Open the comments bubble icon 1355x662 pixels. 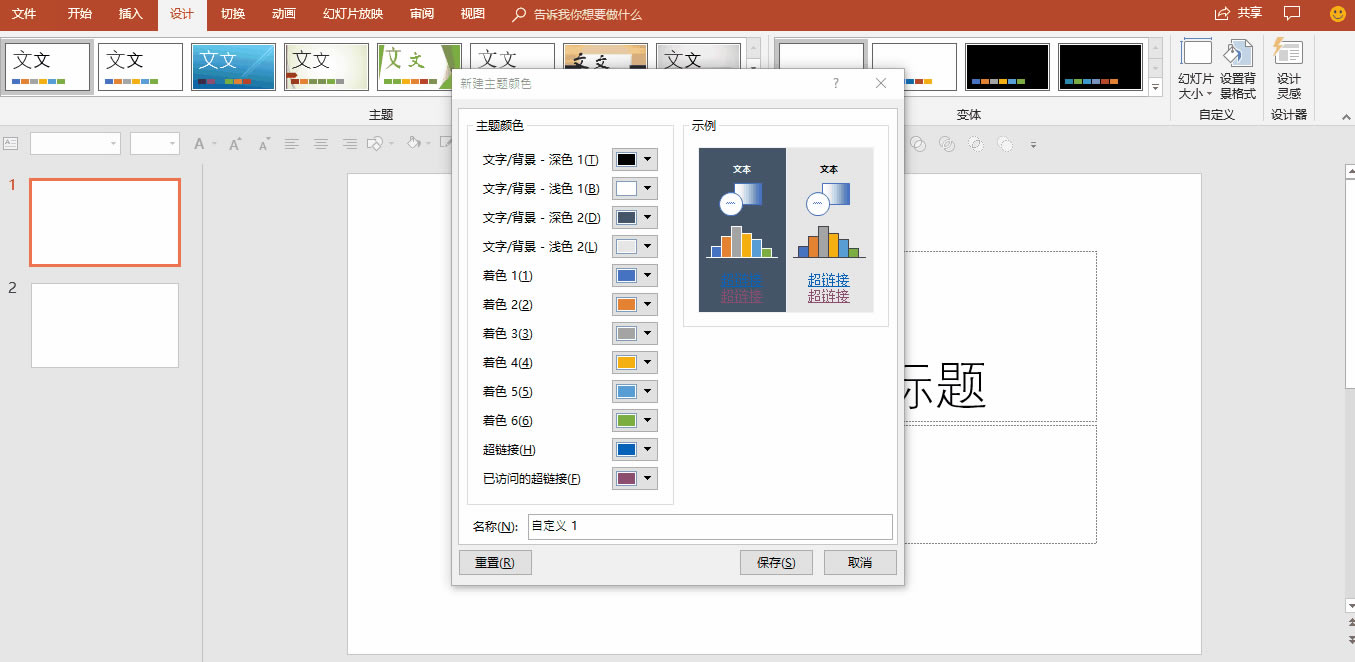point(1291,14)
